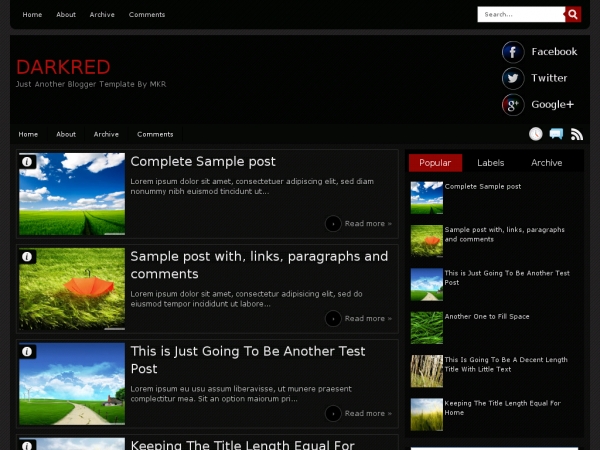Viewport: 600px width, 450px height.
Task: Open popular link This is Just Going To Be Another Test
Action: pos(507,277)
